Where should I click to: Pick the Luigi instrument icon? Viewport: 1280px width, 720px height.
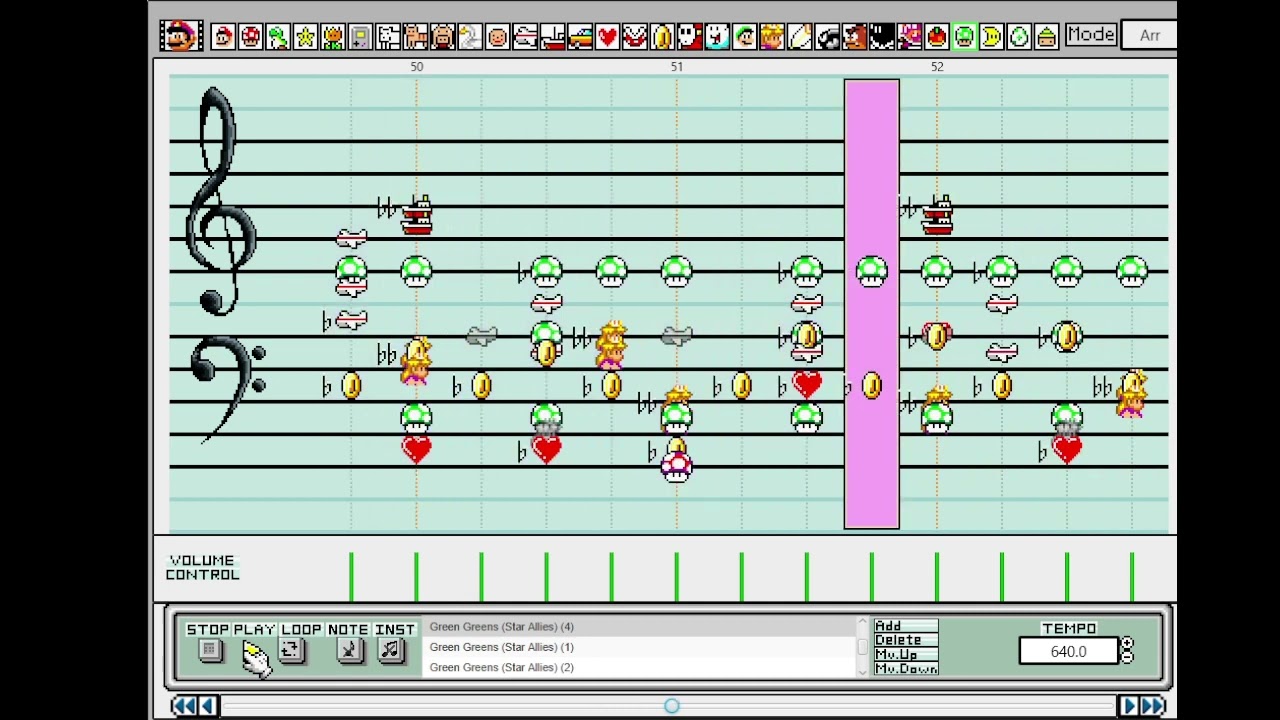[x=745, y=37]
